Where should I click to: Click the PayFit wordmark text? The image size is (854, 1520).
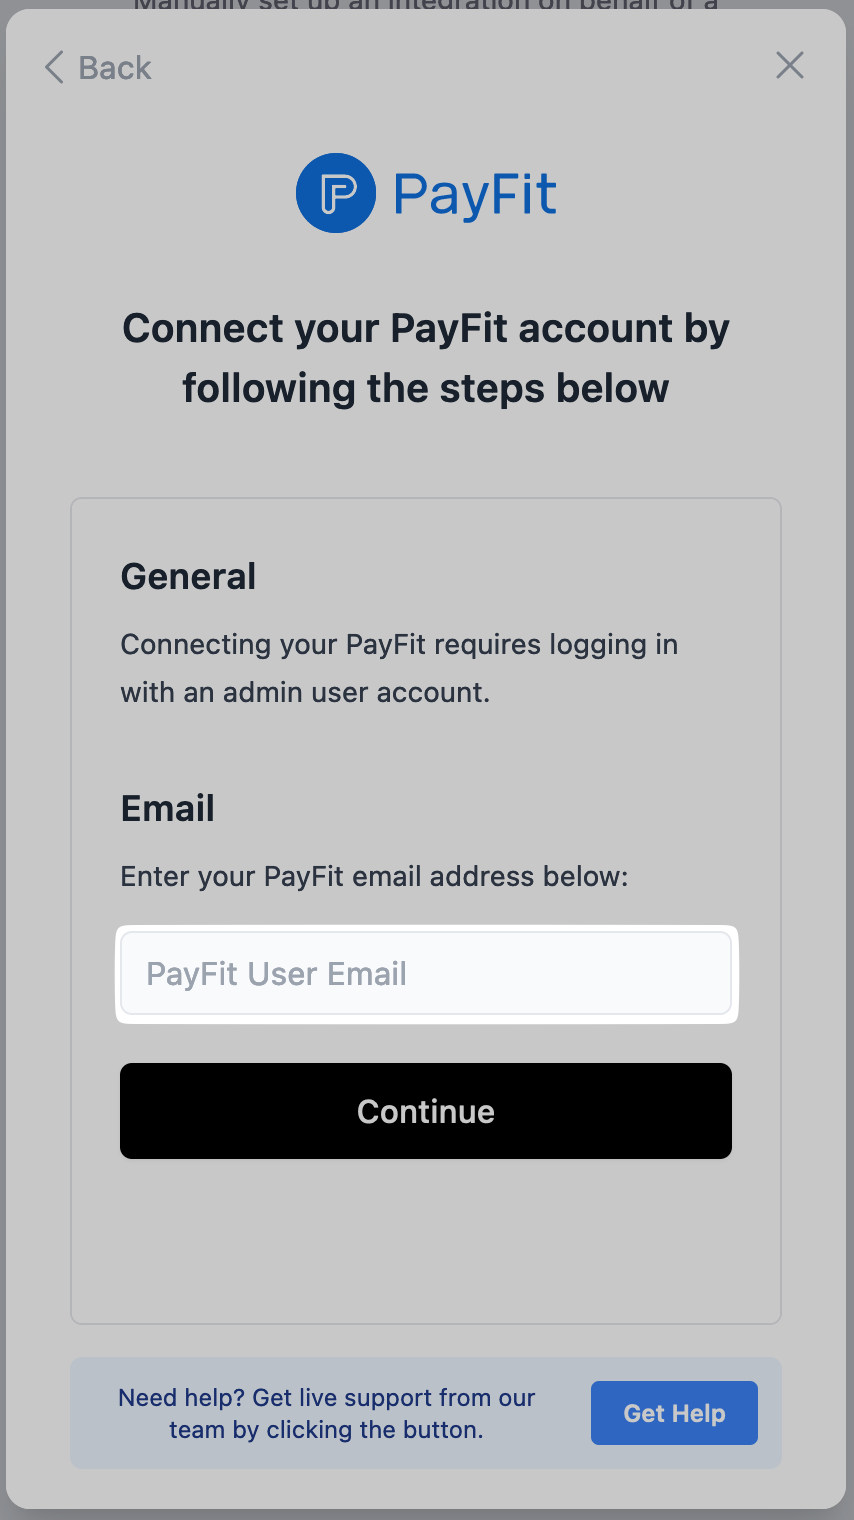(475, 194)
